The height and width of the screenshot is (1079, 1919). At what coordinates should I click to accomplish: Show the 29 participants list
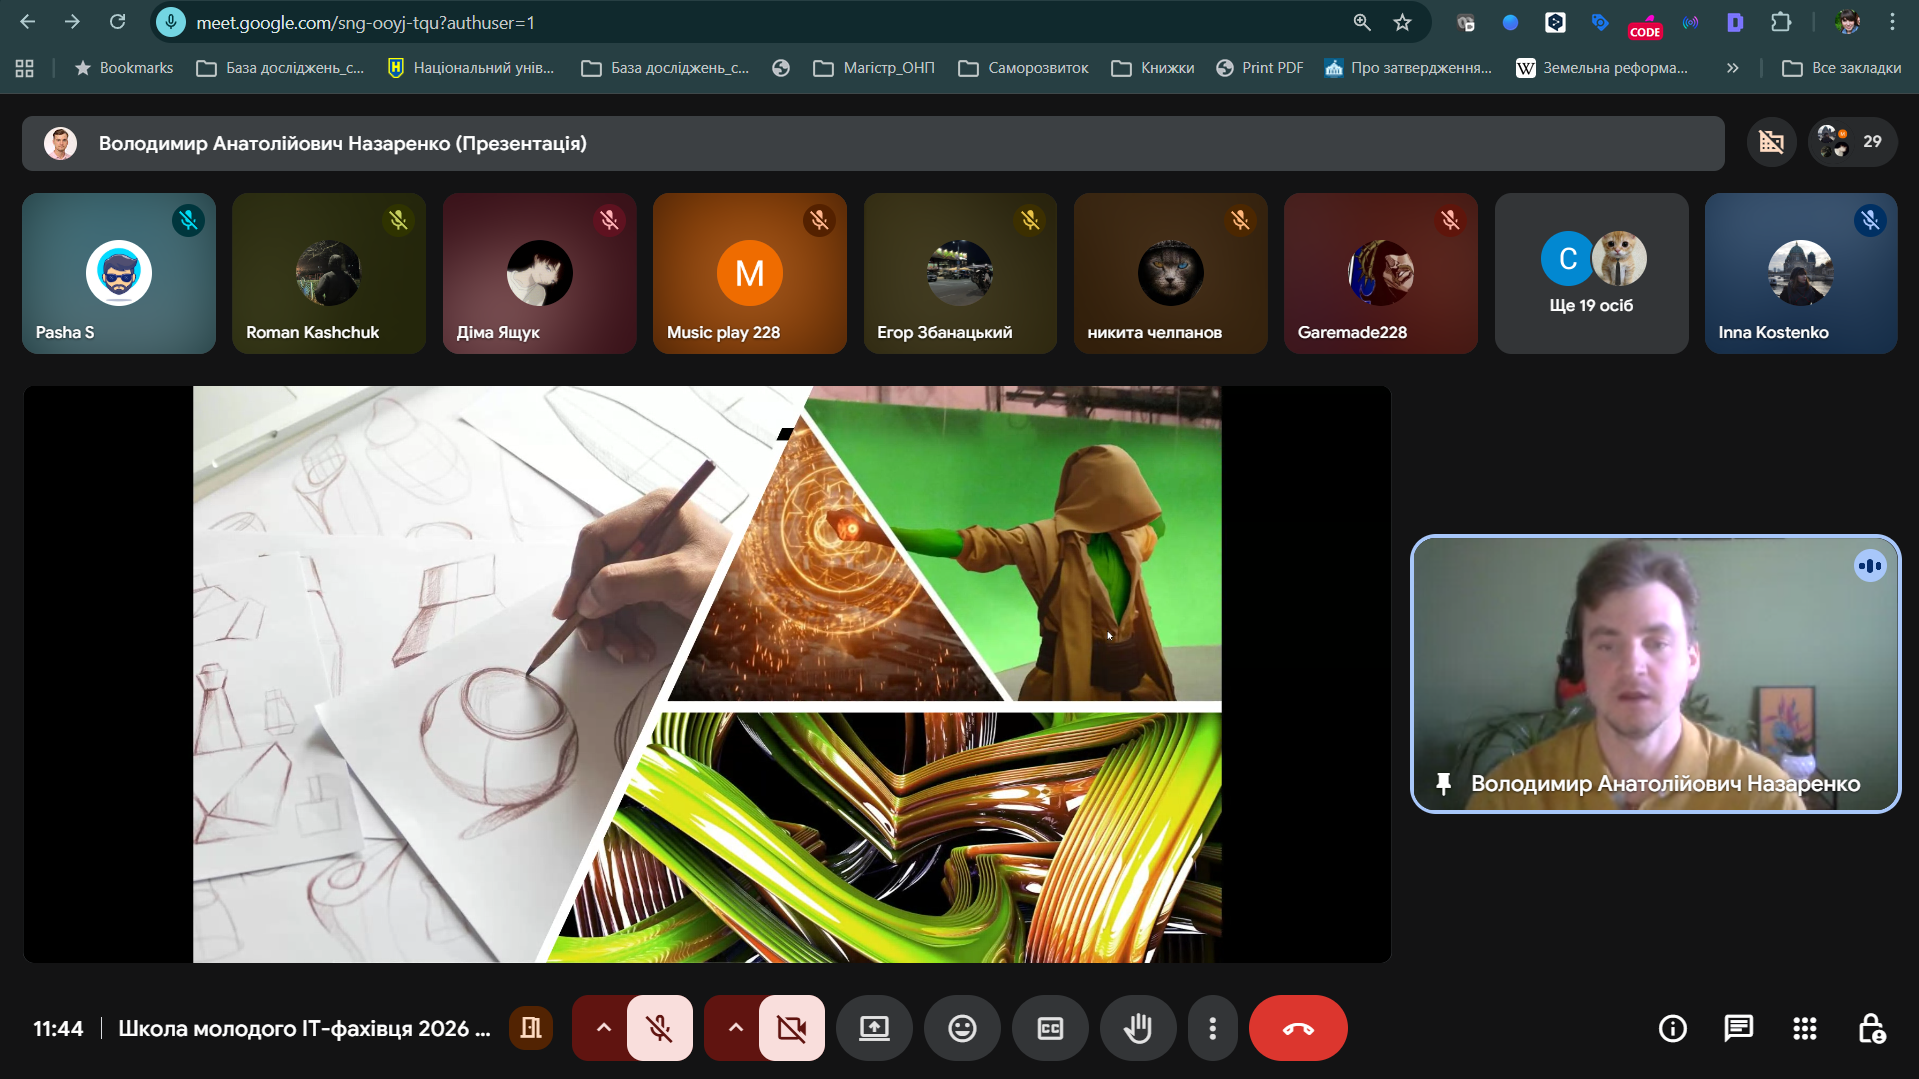[x=1852, y=142]
